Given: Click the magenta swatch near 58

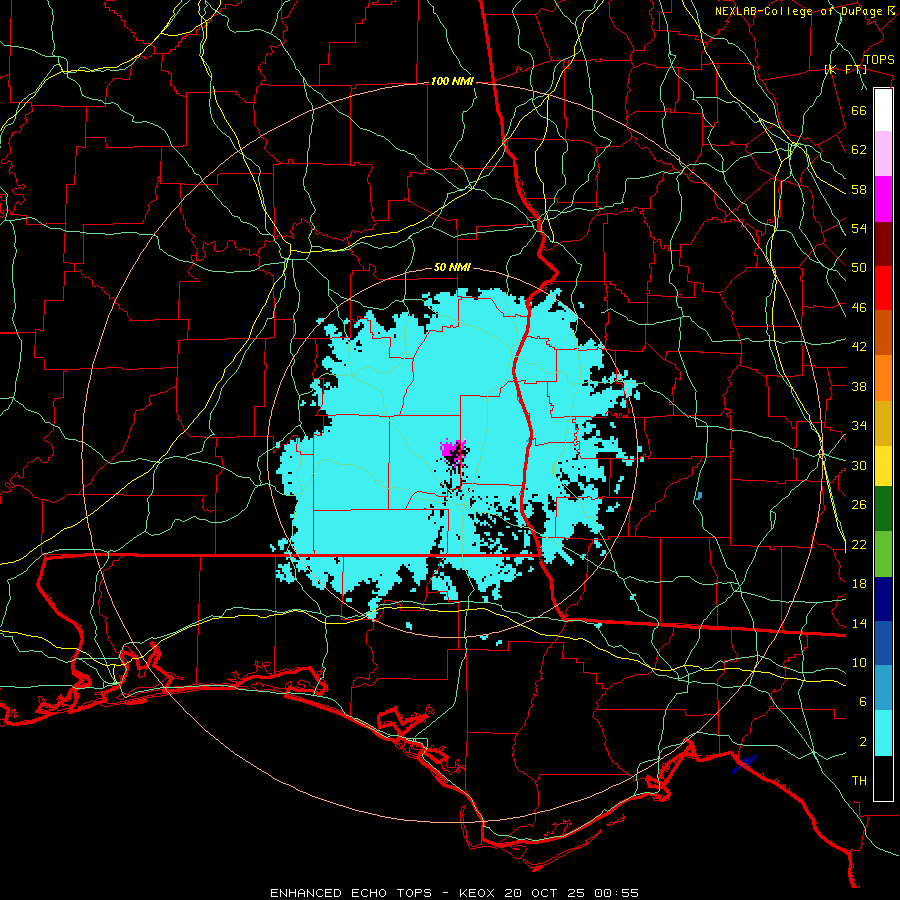Looking at the screenshot, I should coord(883,199).
